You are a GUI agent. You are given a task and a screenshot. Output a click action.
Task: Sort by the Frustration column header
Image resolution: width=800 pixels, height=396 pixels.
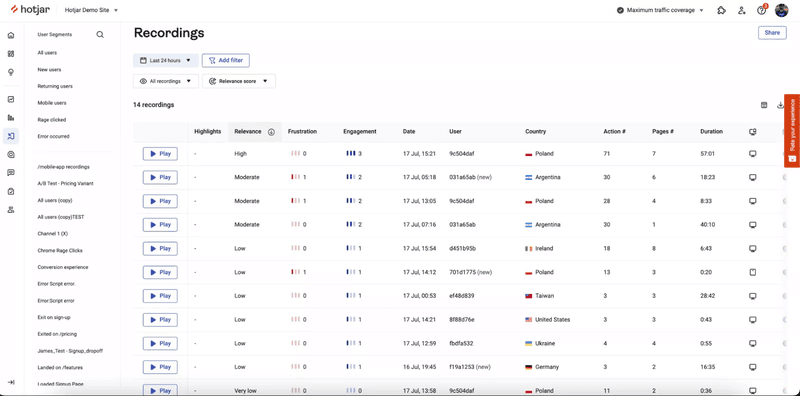pyautogui.click(x=303, y=132)
